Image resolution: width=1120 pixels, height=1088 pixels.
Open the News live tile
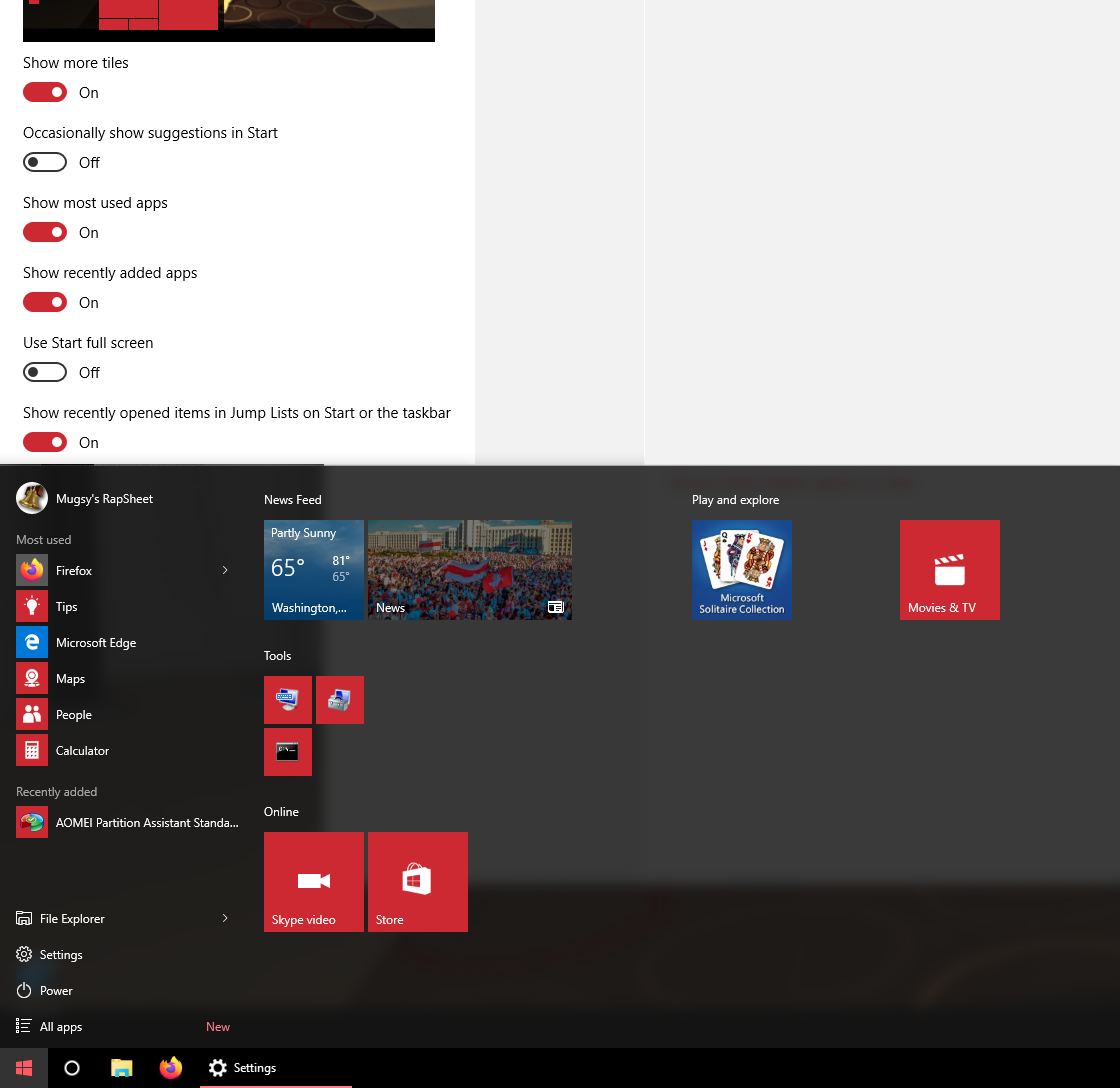pyautogui.click(x=470, y=570)
